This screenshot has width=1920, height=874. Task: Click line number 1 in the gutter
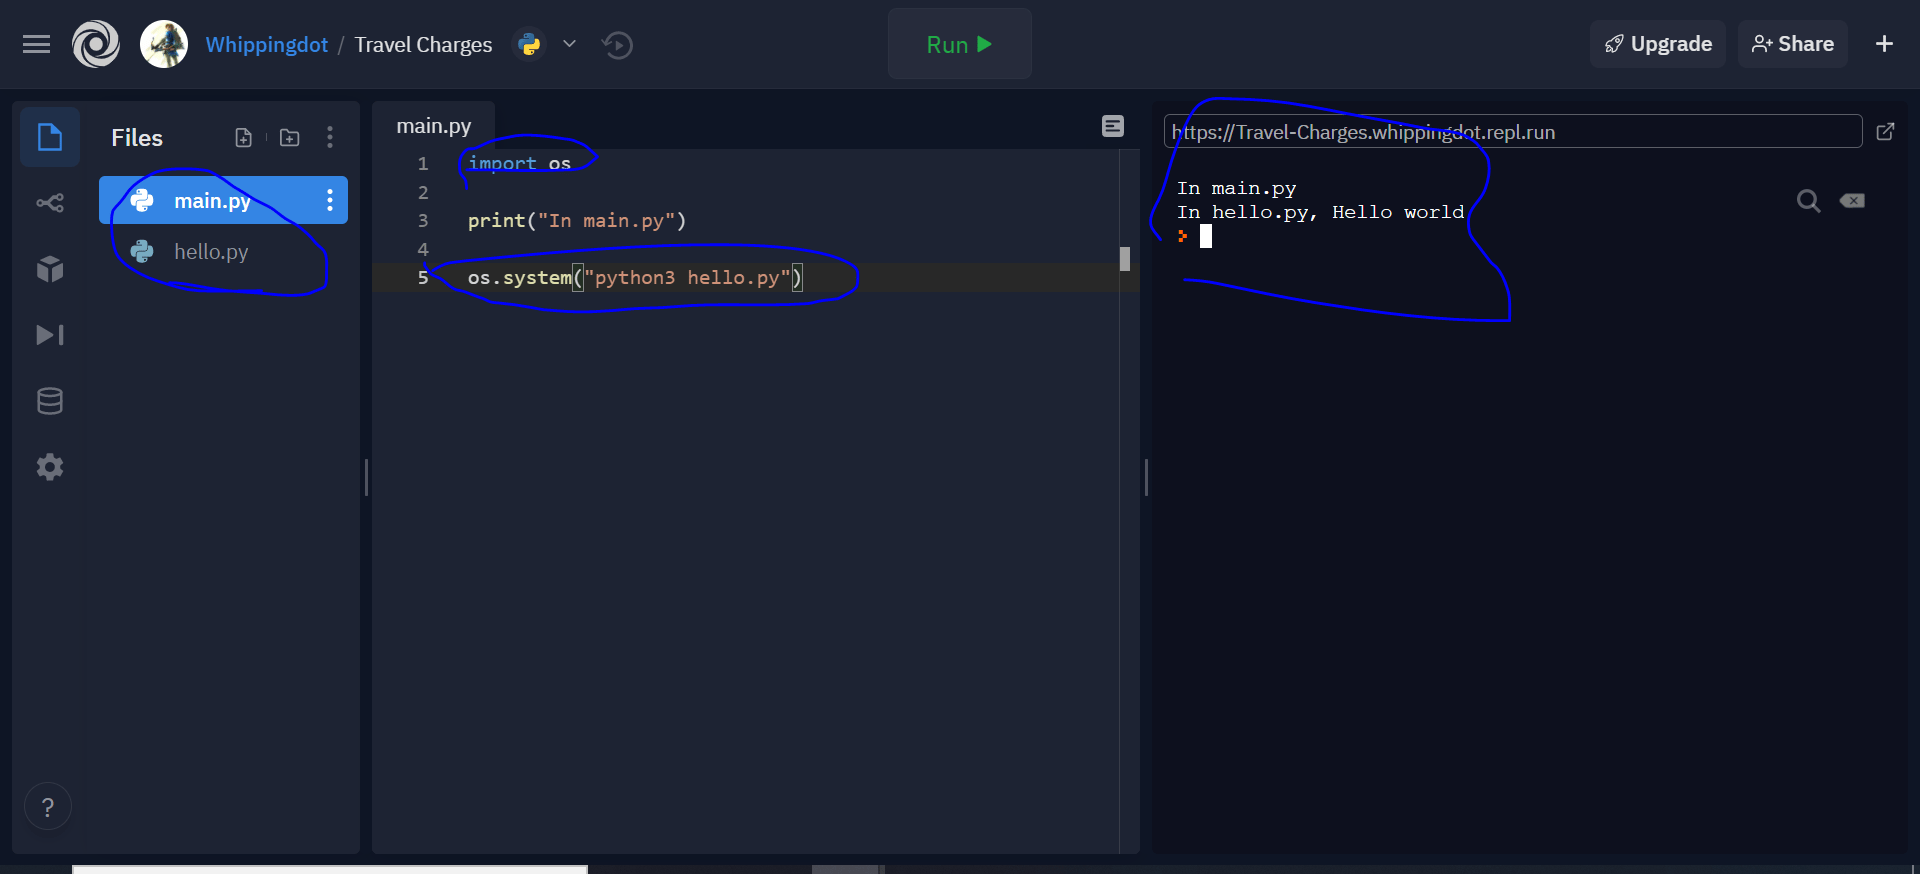tap(422, 163)
